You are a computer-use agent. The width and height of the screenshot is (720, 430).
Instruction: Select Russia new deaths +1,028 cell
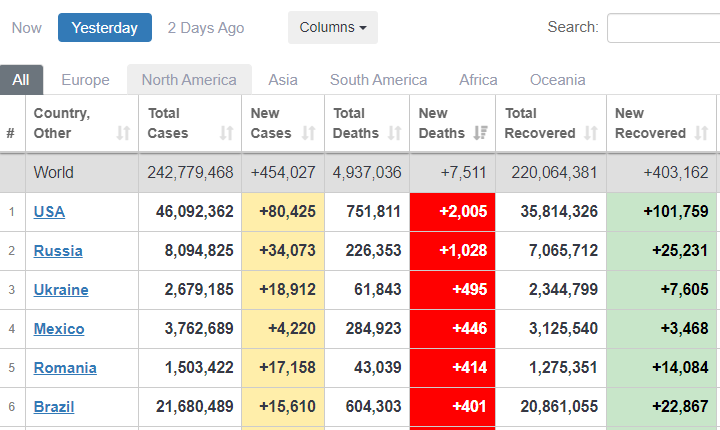coord(453,251)
